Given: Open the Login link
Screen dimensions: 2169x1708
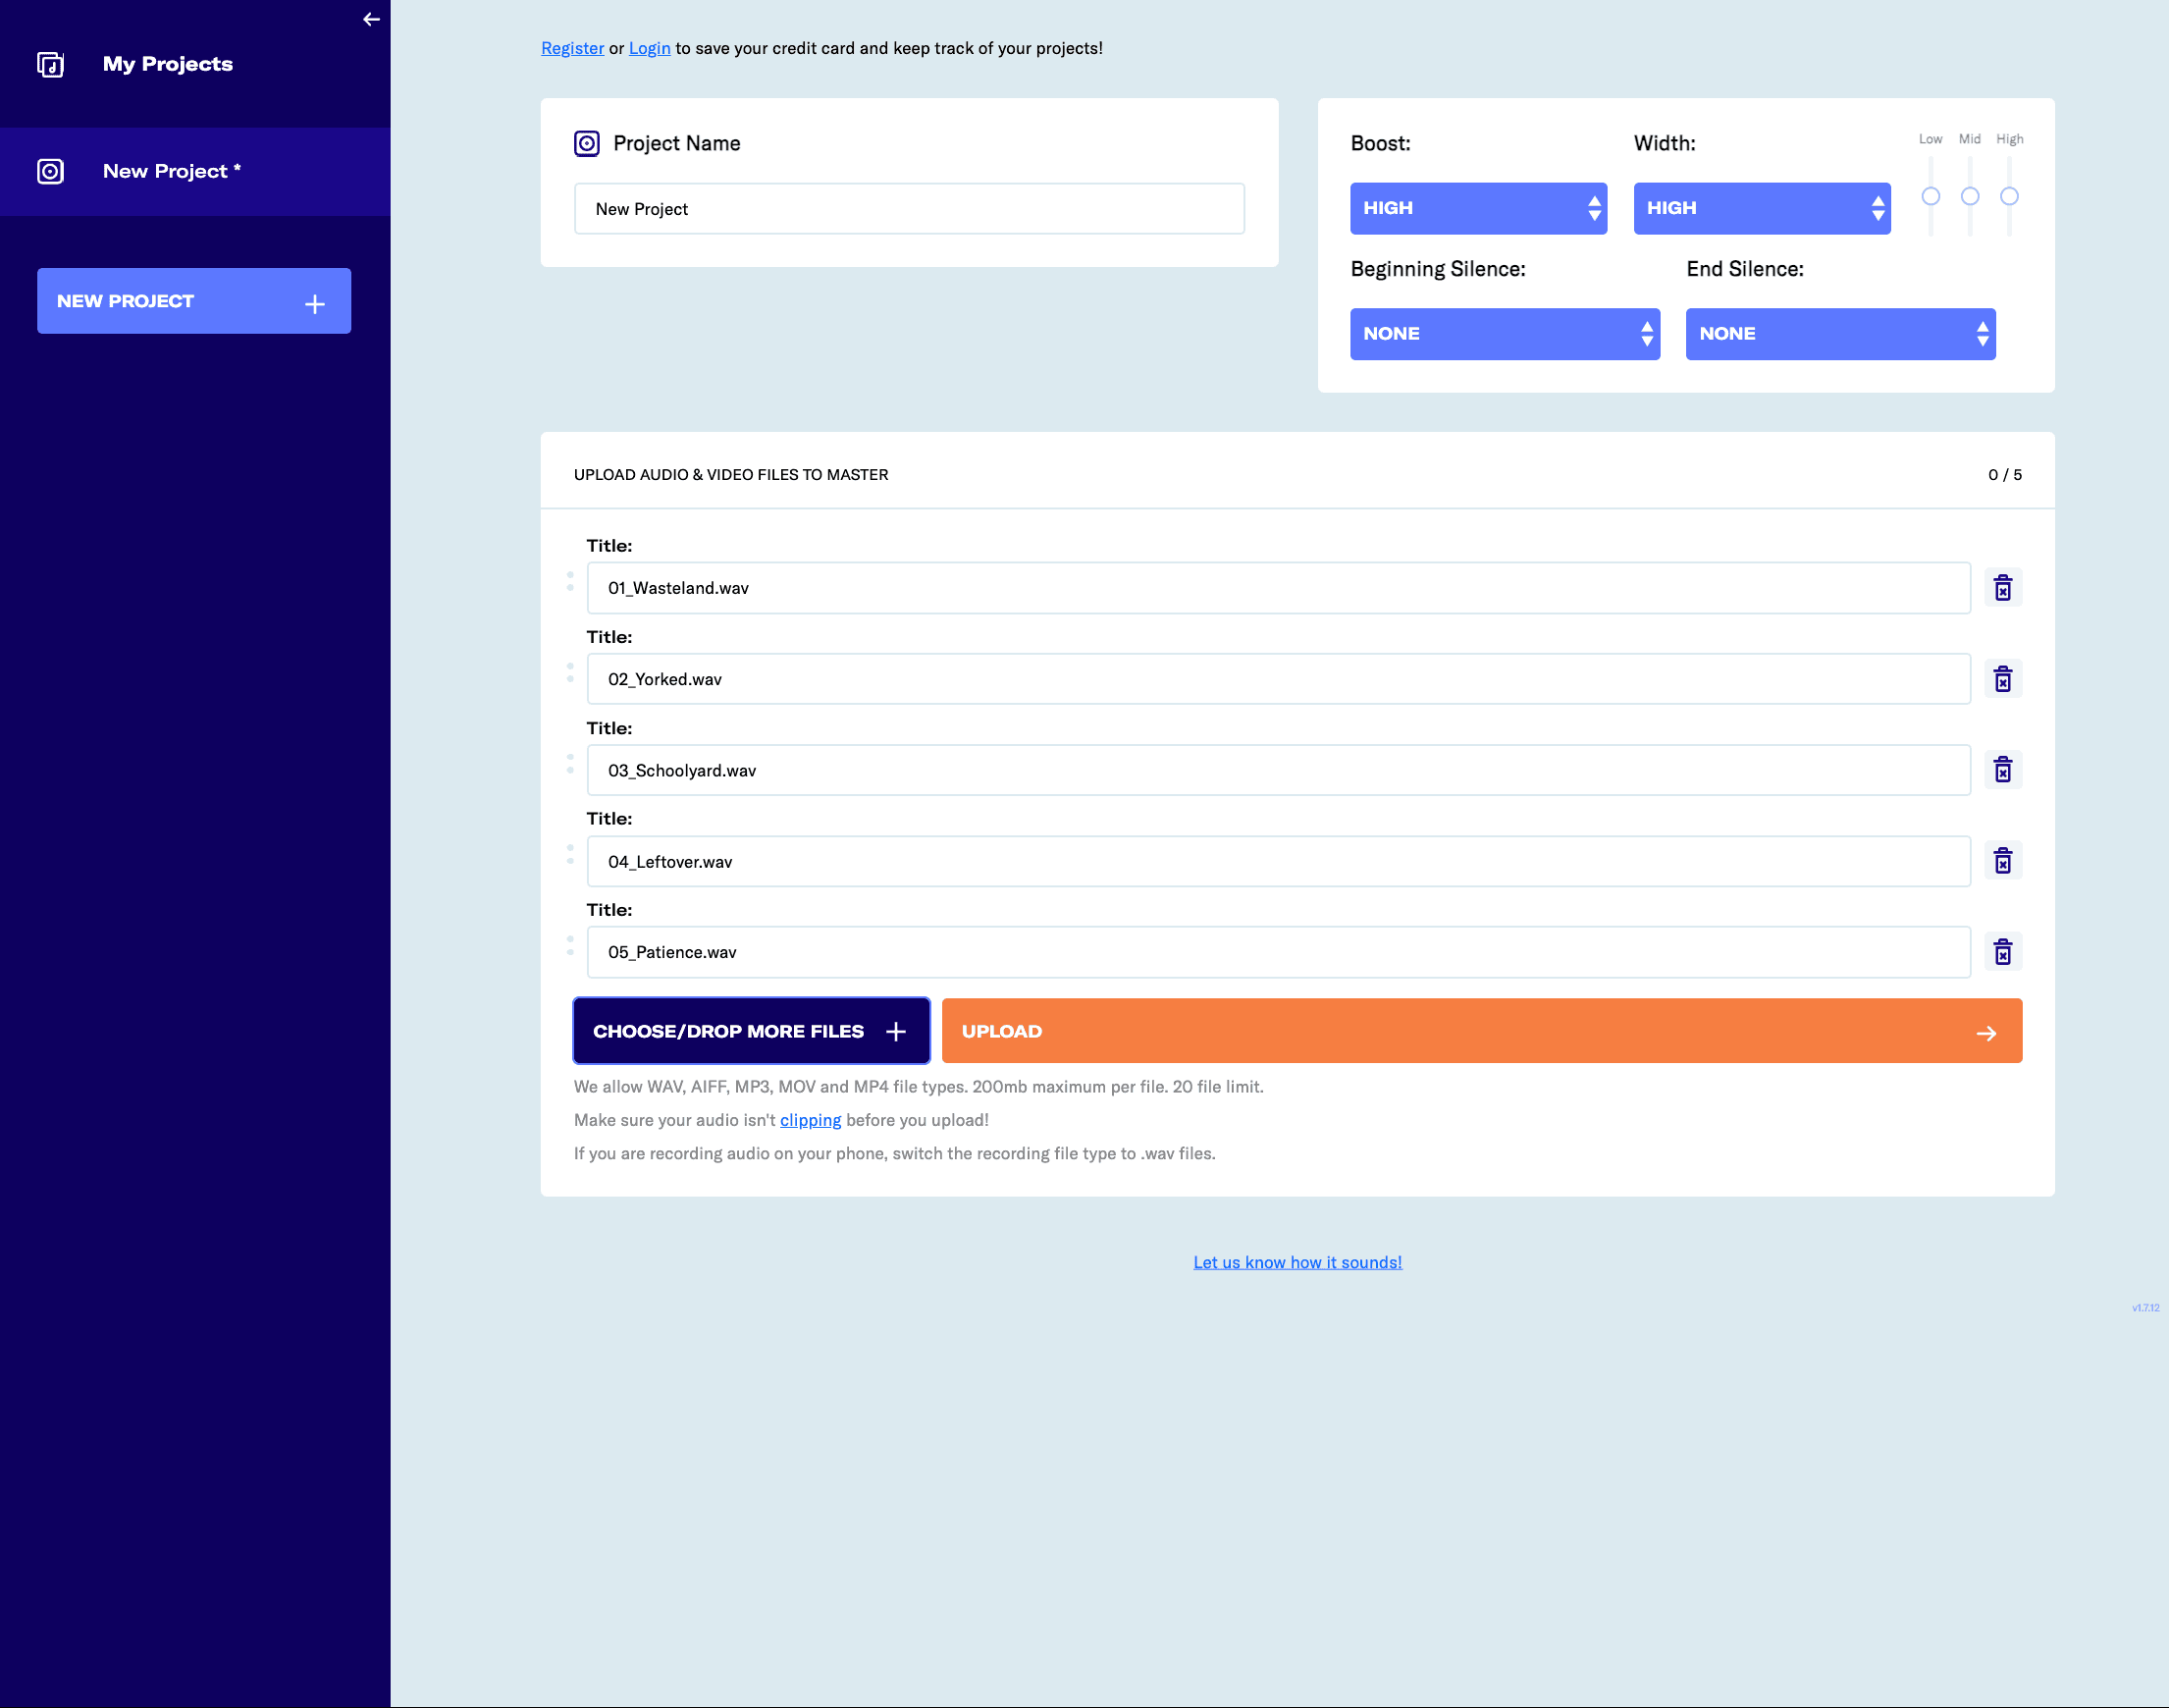Looking at the screenshot, I should pyautogui.click(x=649, y=48).
